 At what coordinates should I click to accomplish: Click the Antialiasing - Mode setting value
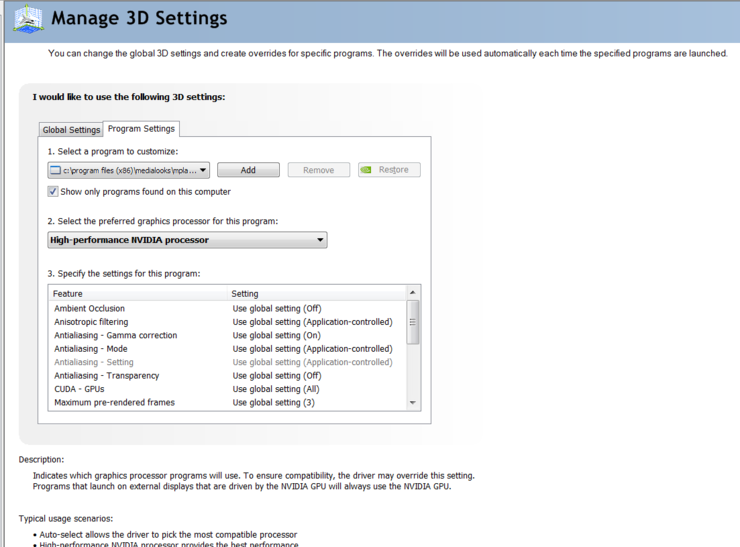(312, 349)
